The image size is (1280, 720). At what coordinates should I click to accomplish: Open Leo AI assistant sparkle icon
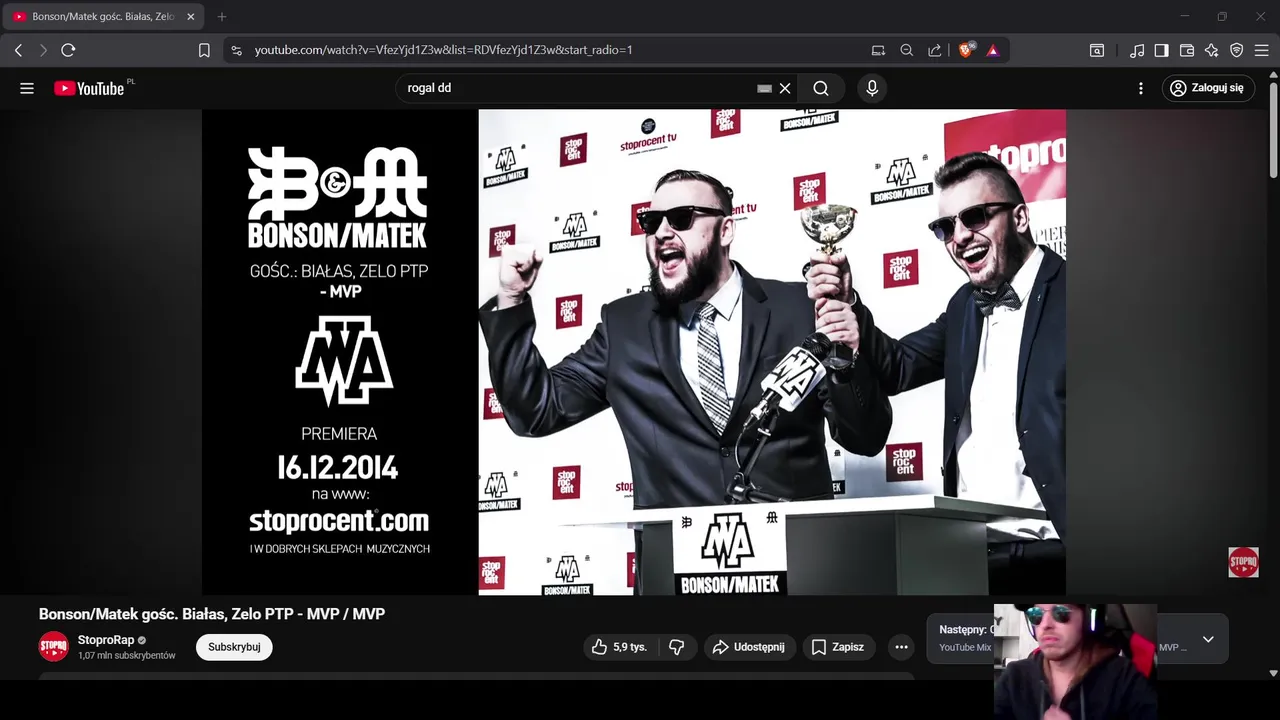(x=1212, y=50)
